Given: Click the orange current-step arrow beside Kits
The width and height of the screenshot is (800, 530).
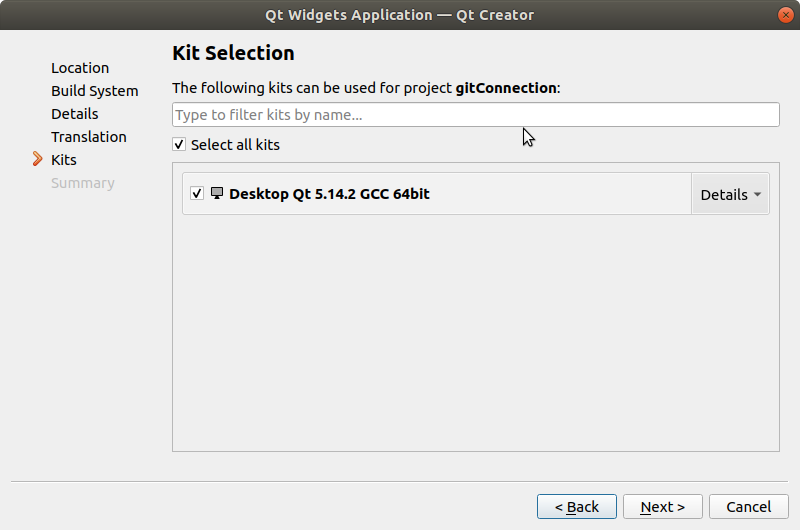Looking at the screenshot, I should pyautogui.click(x=38, y=159).
